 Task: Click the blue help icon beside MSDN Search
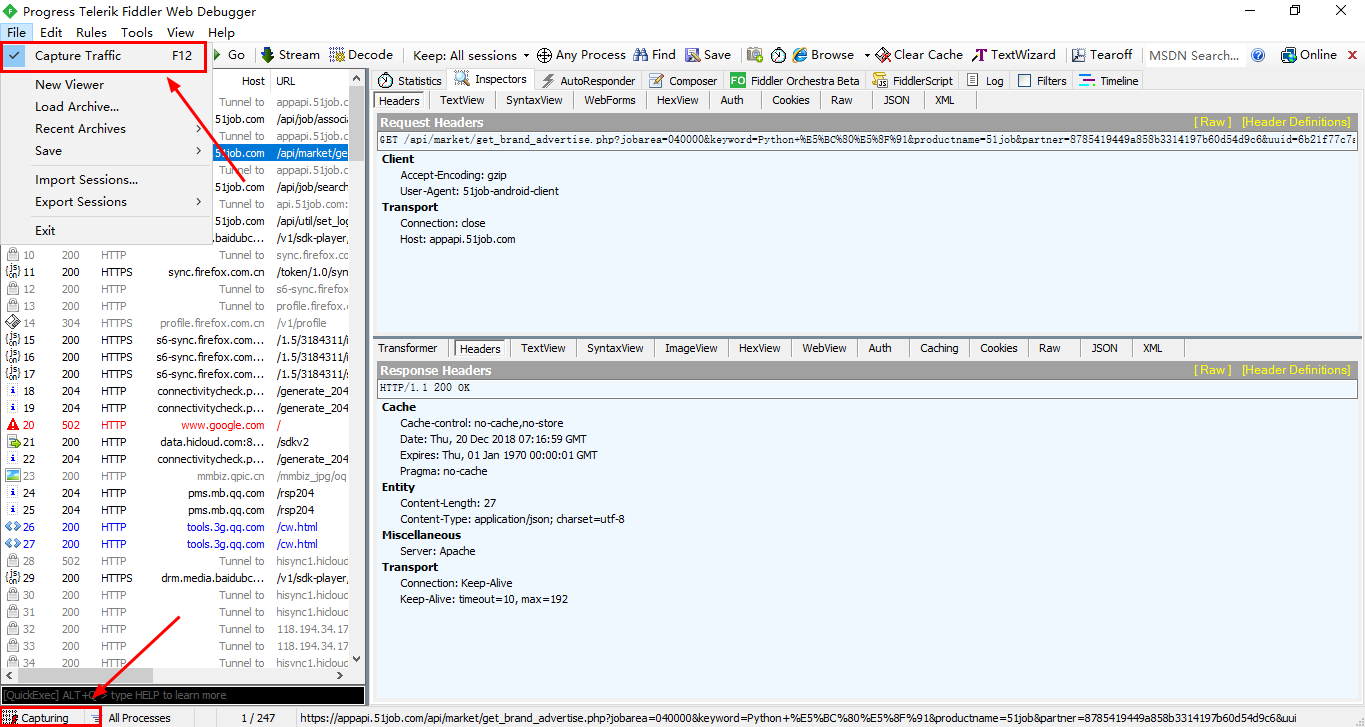point(1258,55)
